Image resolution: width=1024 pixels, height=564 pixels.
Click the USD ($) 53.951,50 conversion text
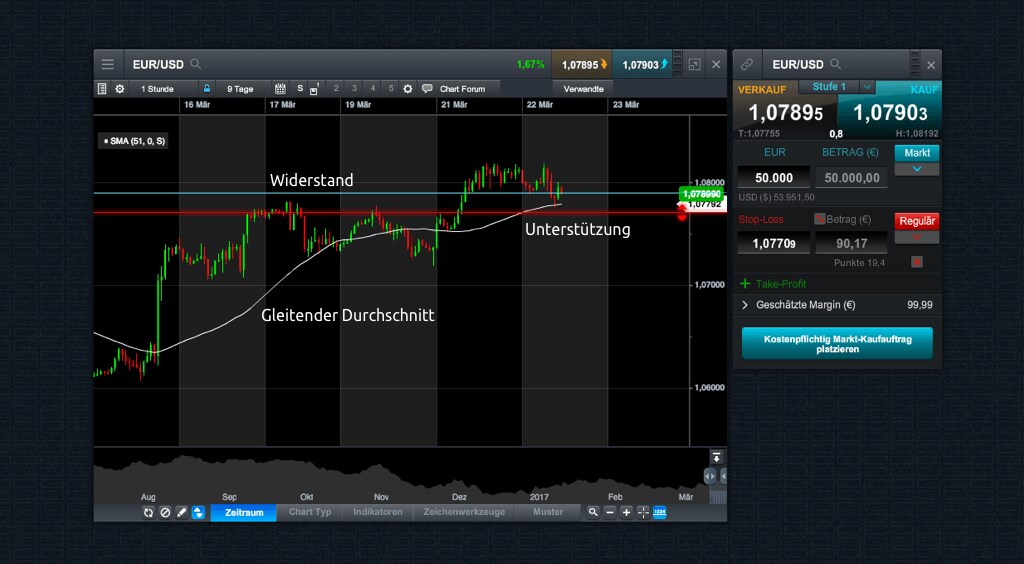(x=776, y=197)
